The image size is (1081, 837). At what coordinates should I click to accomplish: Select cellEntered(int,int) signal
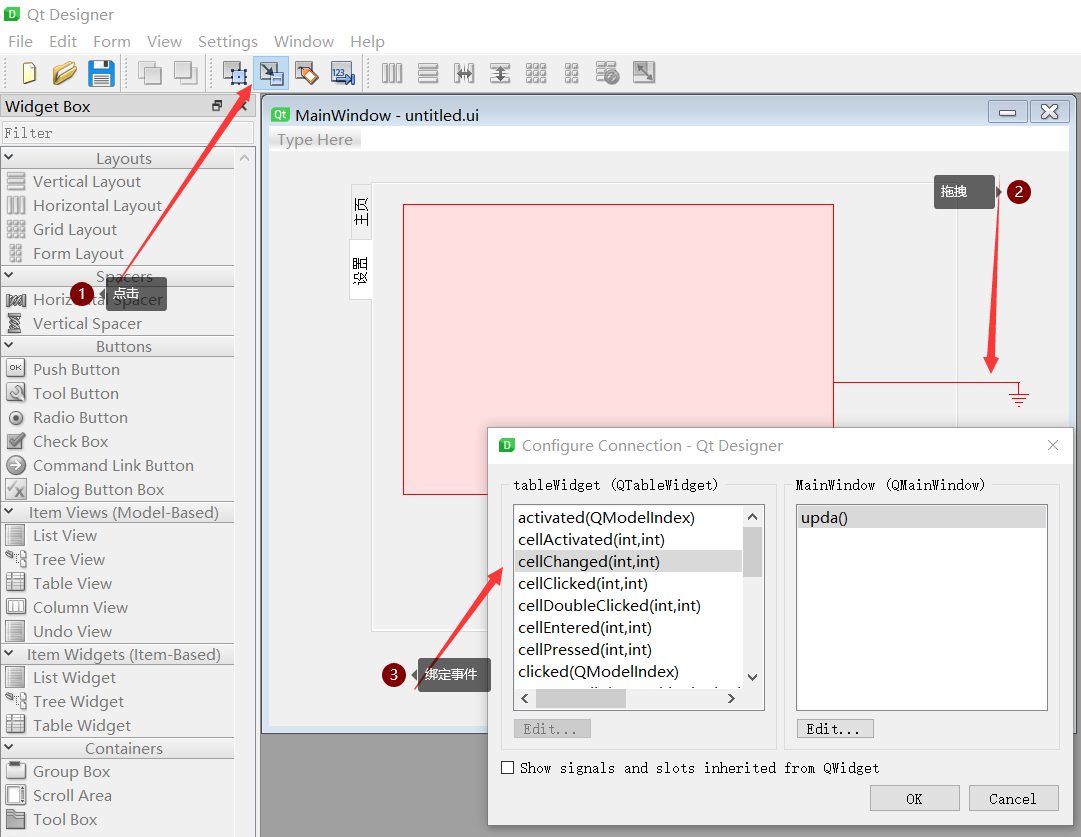pos(628,627)
